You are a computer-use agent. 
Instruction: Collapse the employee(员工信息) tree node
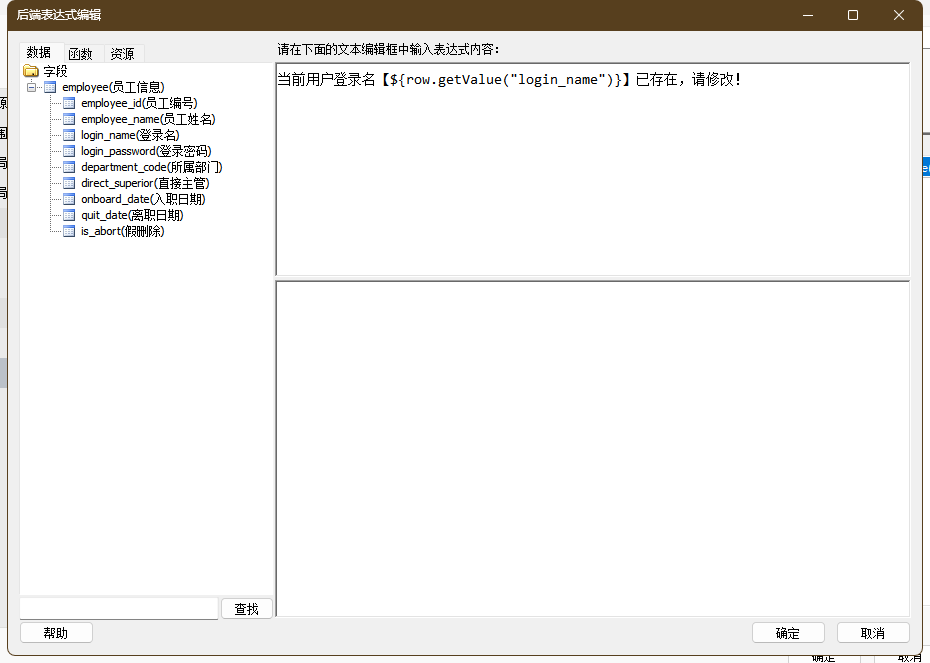32,87
